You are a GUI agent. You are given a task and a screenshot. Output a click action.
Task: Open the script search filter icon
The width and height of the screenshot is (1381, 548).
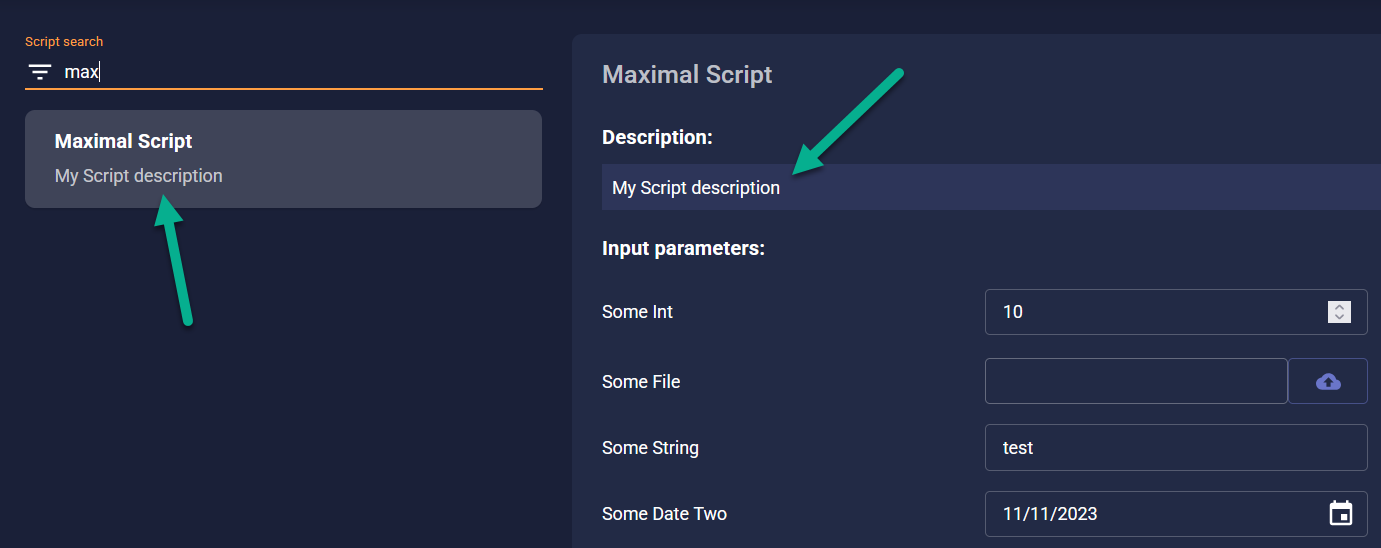point(40,72)
